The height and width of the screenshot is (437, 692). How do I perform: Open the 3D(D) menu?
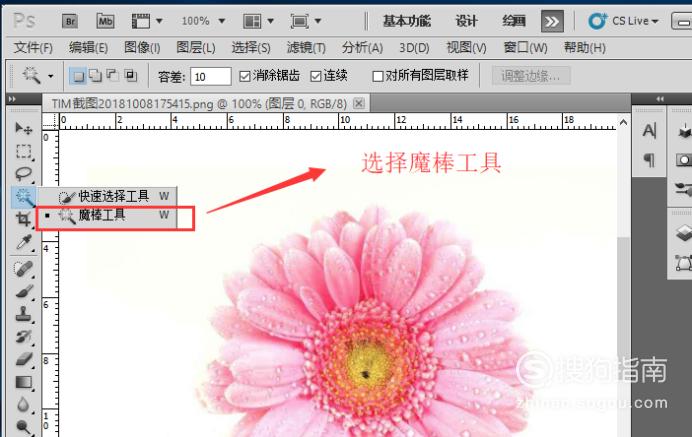tap(414, 47)
